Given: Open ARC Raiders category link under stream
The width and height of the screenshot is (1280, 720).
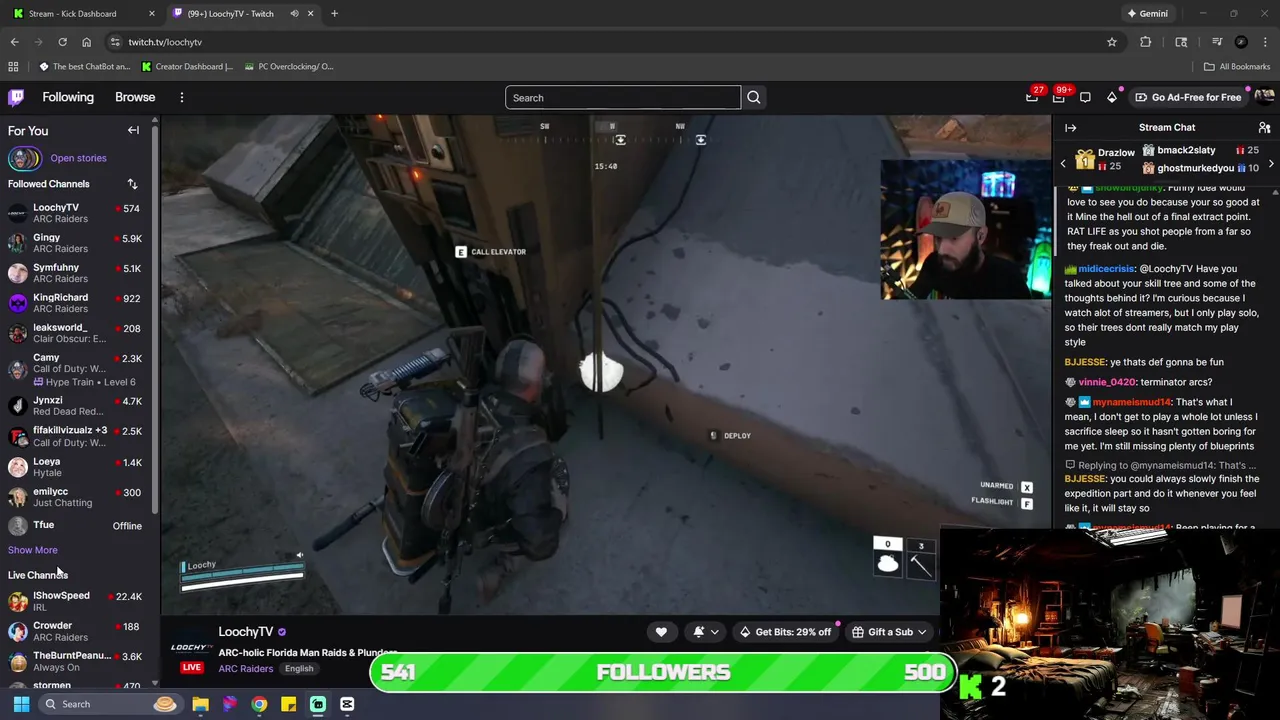Looking at the screenshot, I should click(245, 668).
